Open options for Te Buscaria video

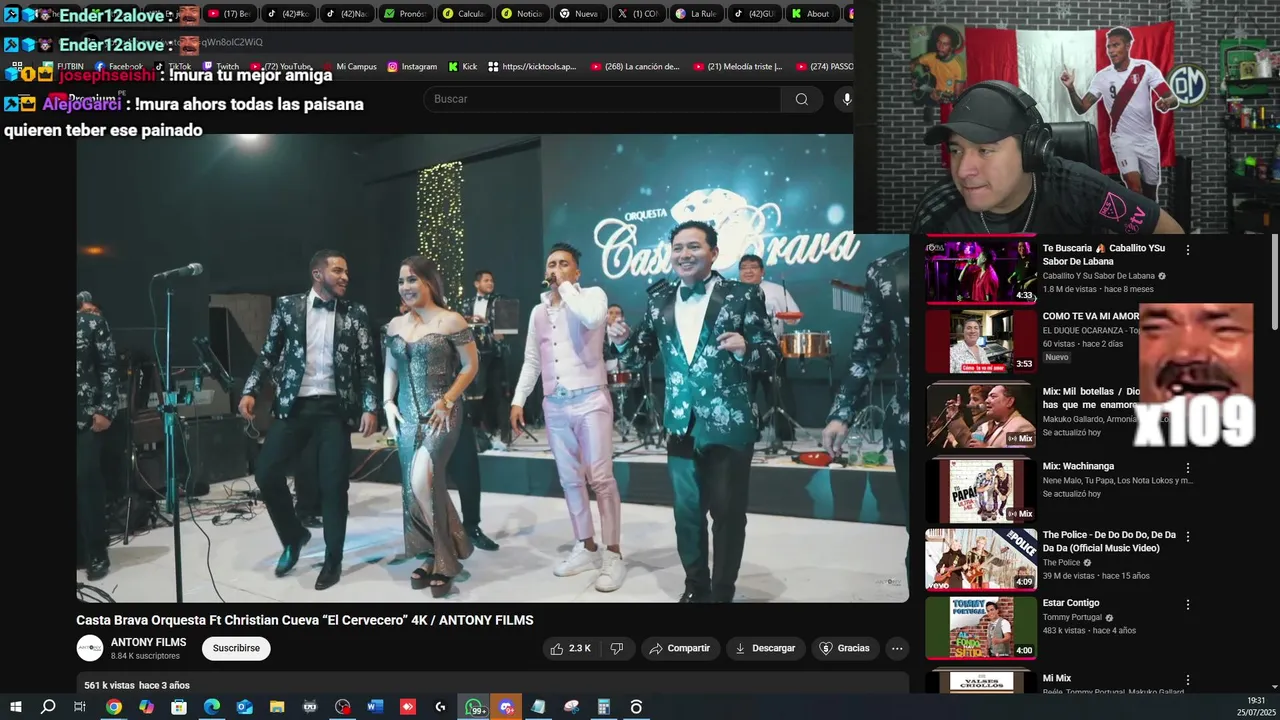point(1188,250)
